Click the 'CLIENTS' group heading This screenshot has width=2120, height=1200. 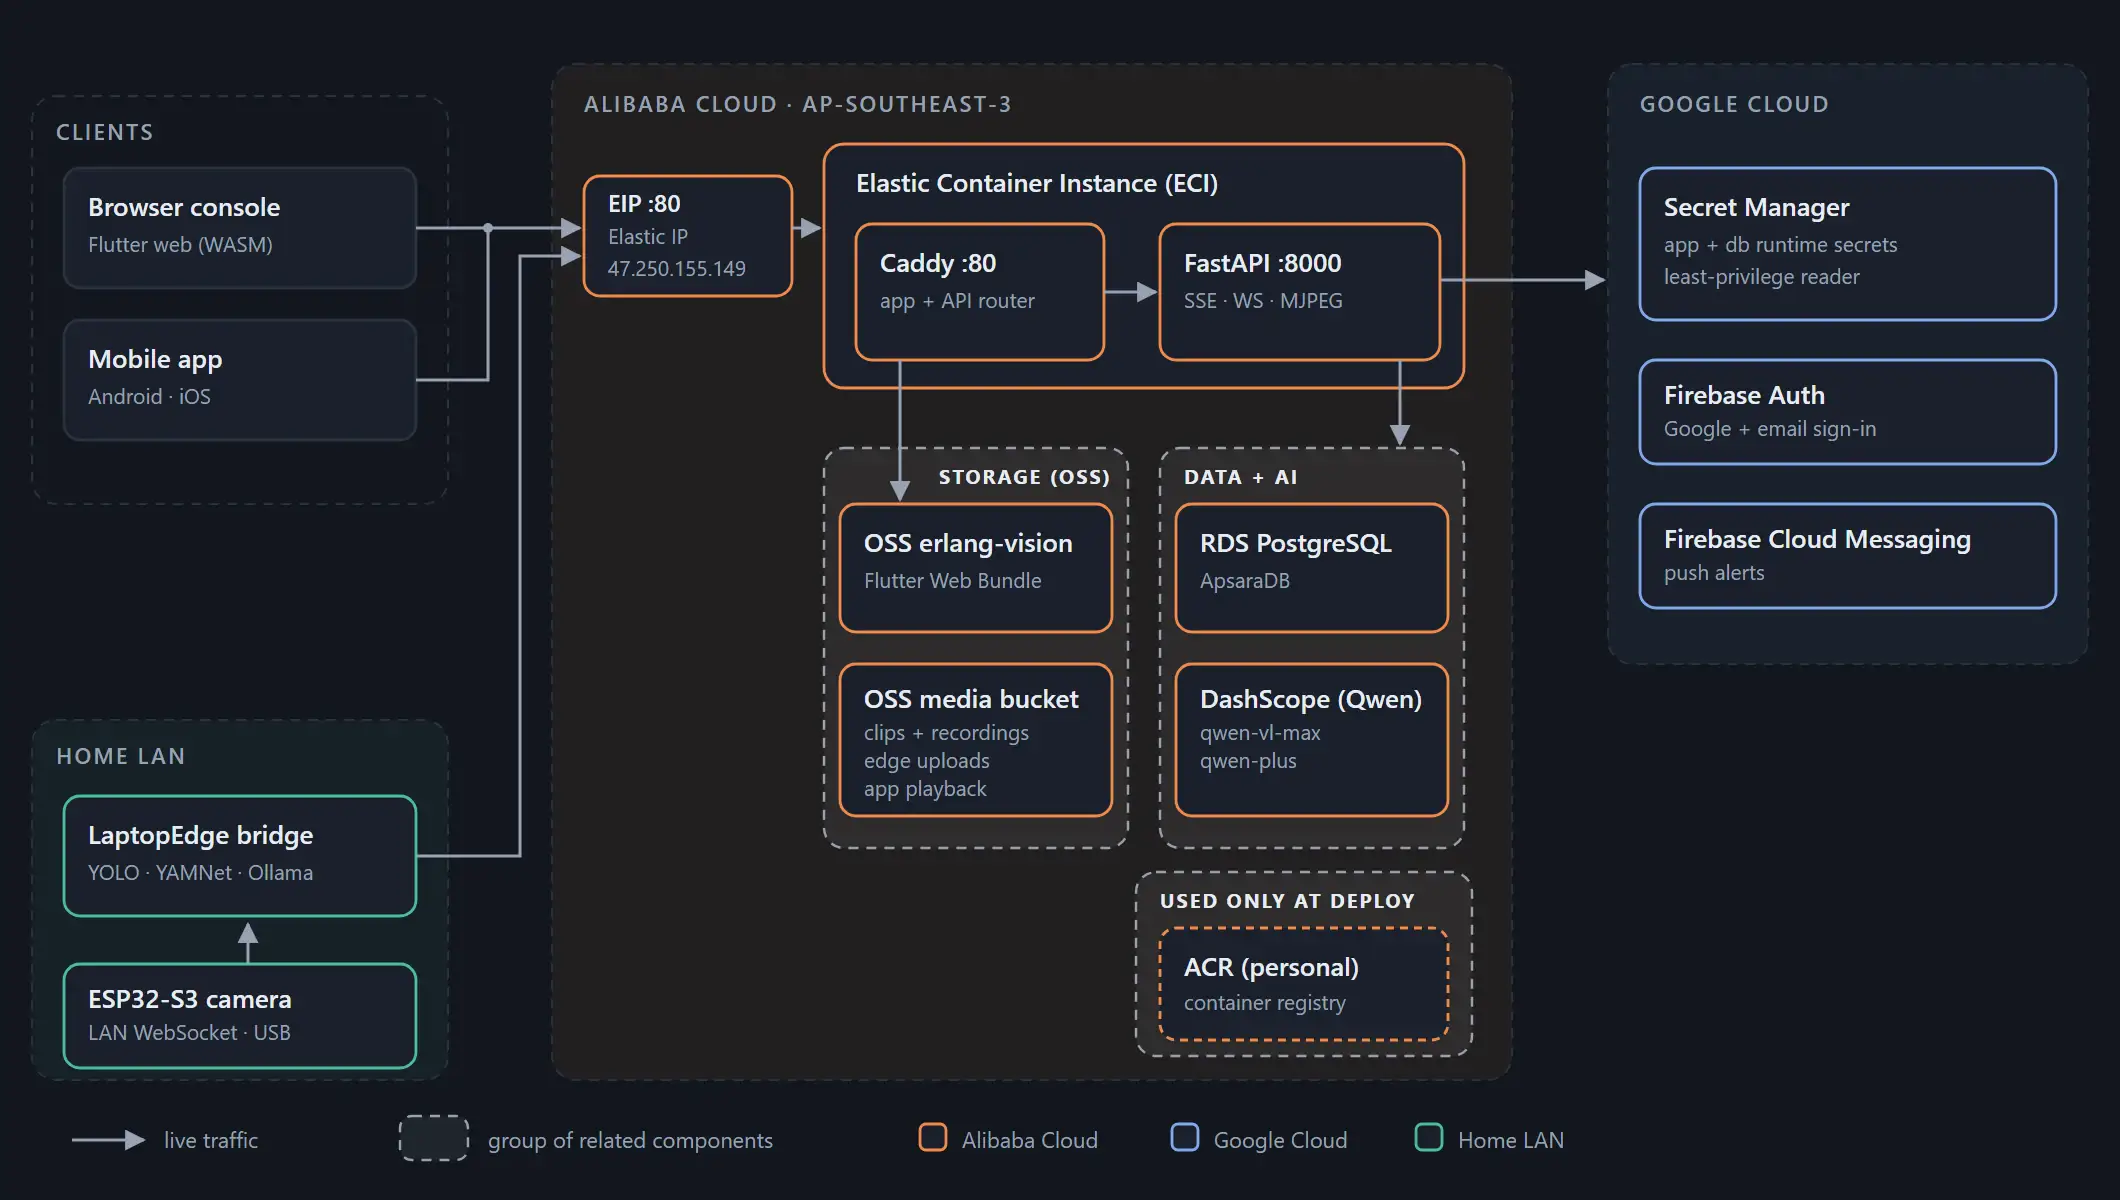[105, 132]
